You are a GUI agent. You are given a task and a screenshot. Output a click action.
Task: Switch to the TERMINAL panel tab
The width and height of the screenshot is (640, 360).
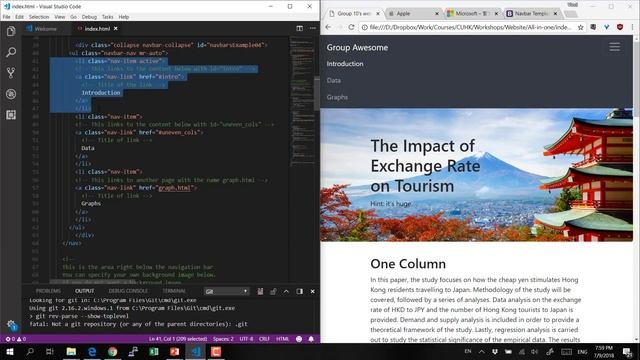click(174, 291)
